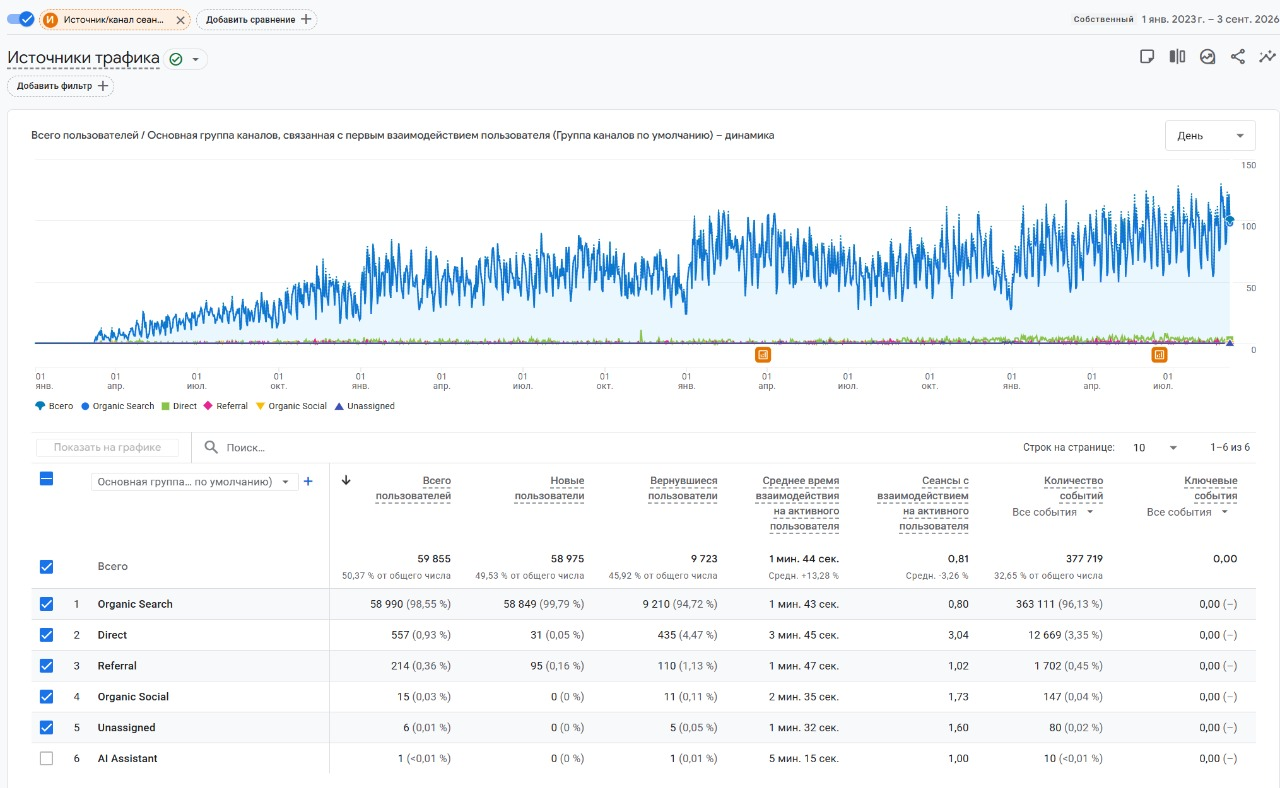1280x788 pixels.
Task: Add a secondary dimension with blue plus
Action: pyautogui.click(x=308, y=482)
